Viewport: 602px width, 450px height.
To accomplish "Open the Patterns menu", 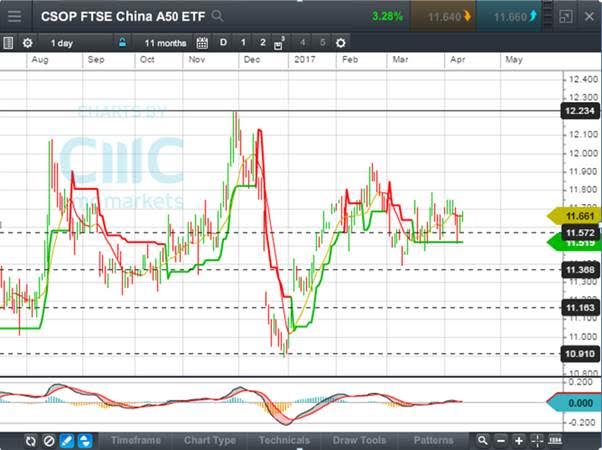I will [433, 440].
